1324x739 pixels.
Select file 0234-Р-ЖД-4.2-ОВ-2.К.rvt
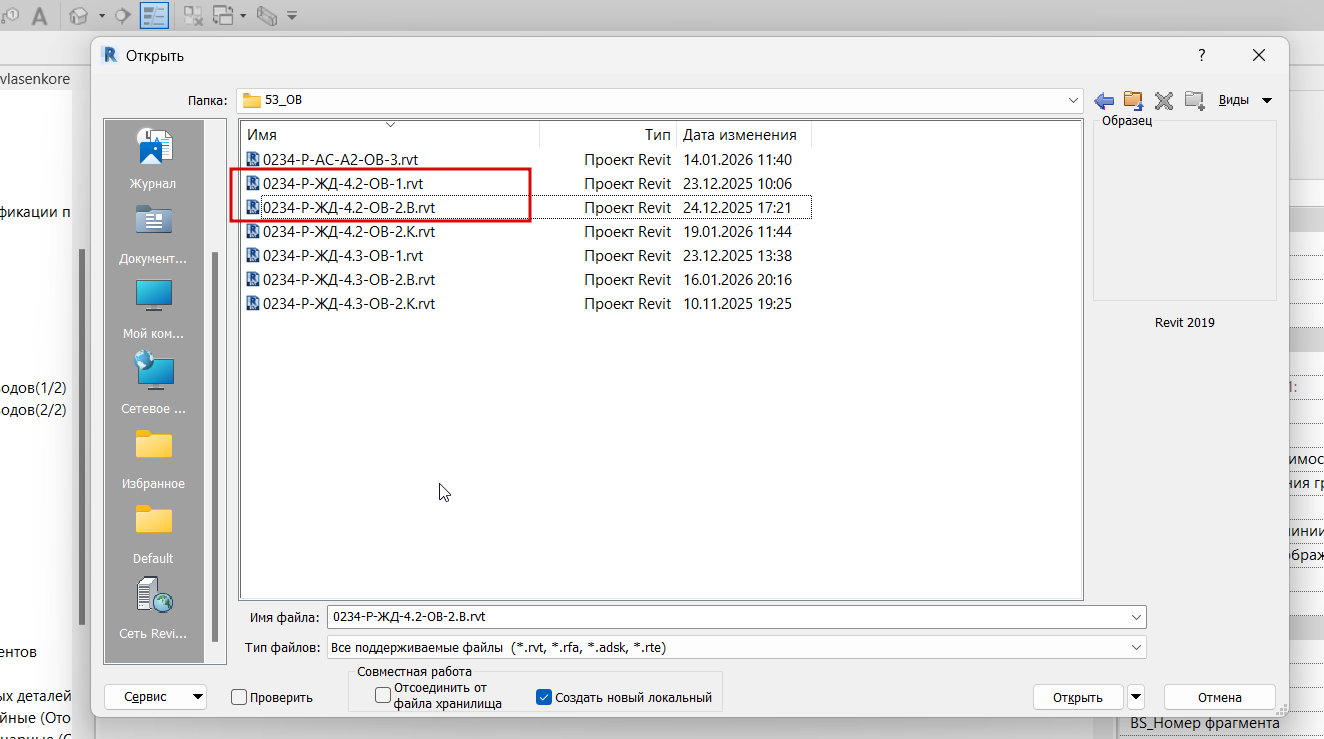coord(348,232)
